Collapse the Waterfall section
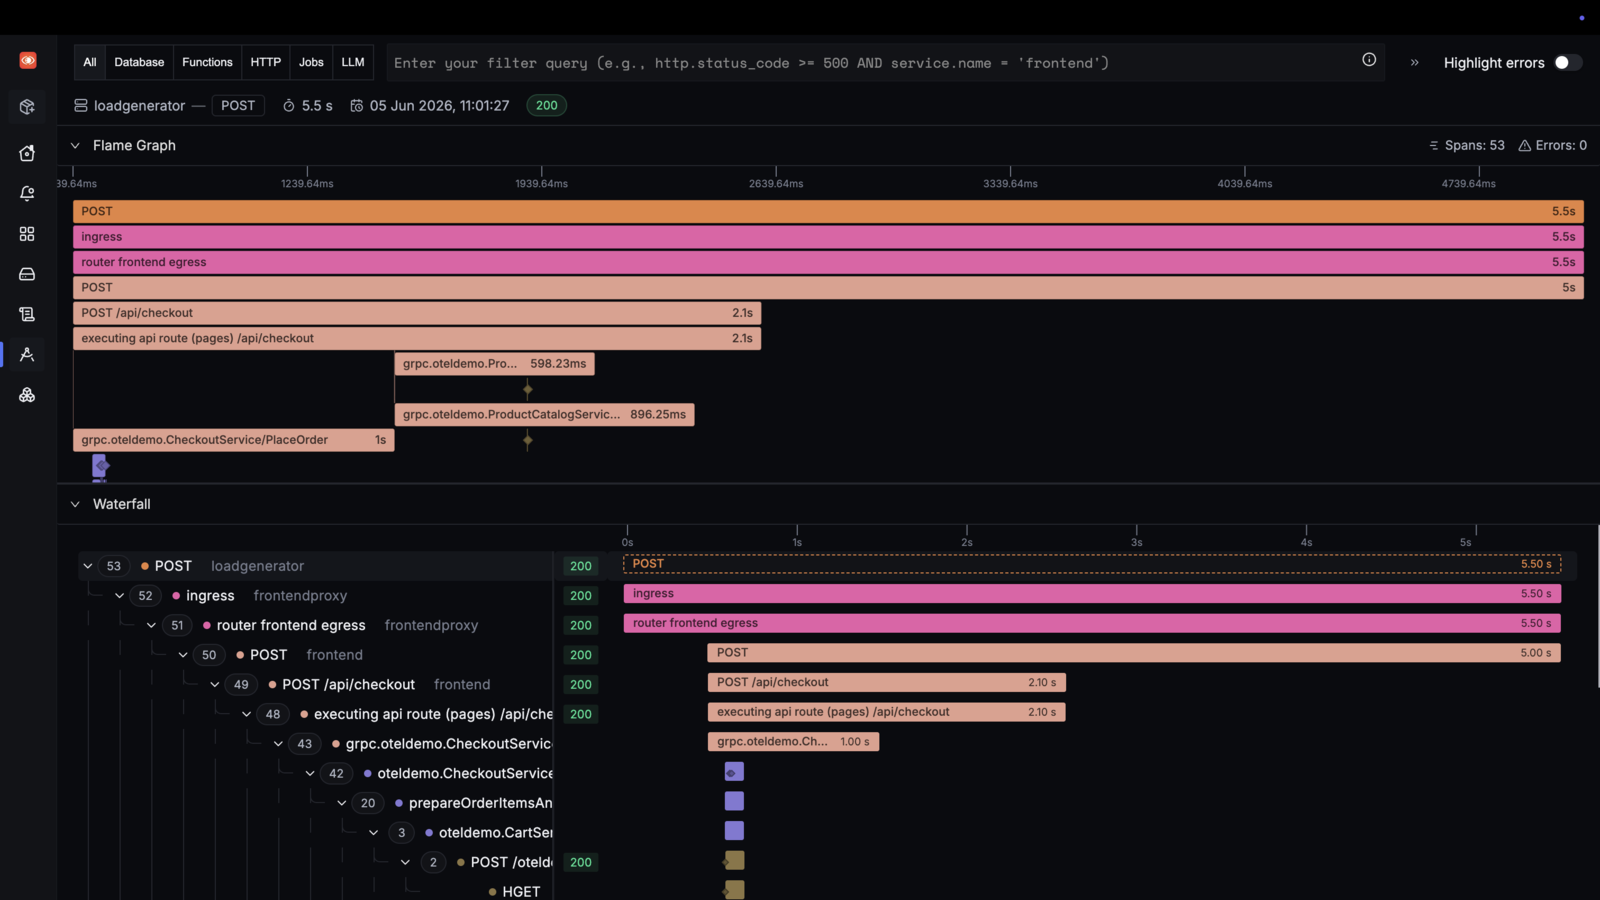The width and height of the screenshot is (1600, 900). tap(75, 504)
